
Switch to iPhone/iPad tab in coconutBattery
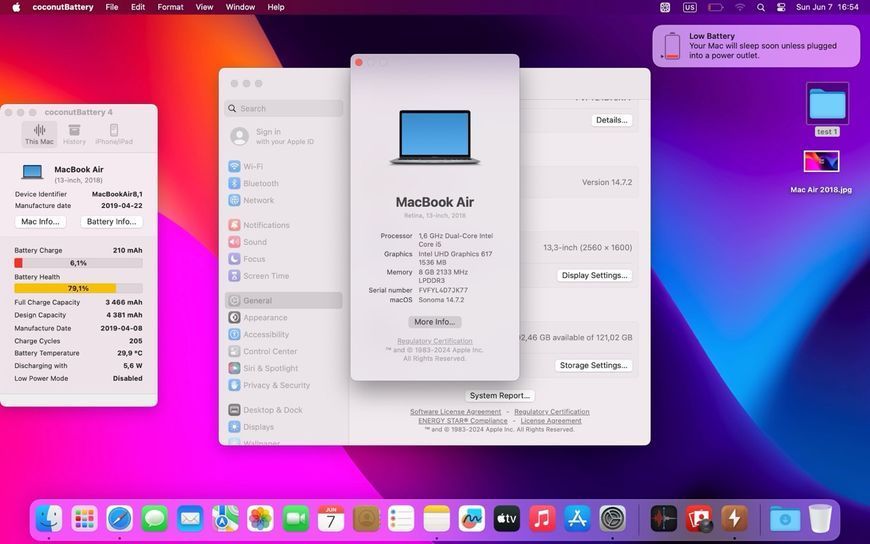[x=114, y=134]
